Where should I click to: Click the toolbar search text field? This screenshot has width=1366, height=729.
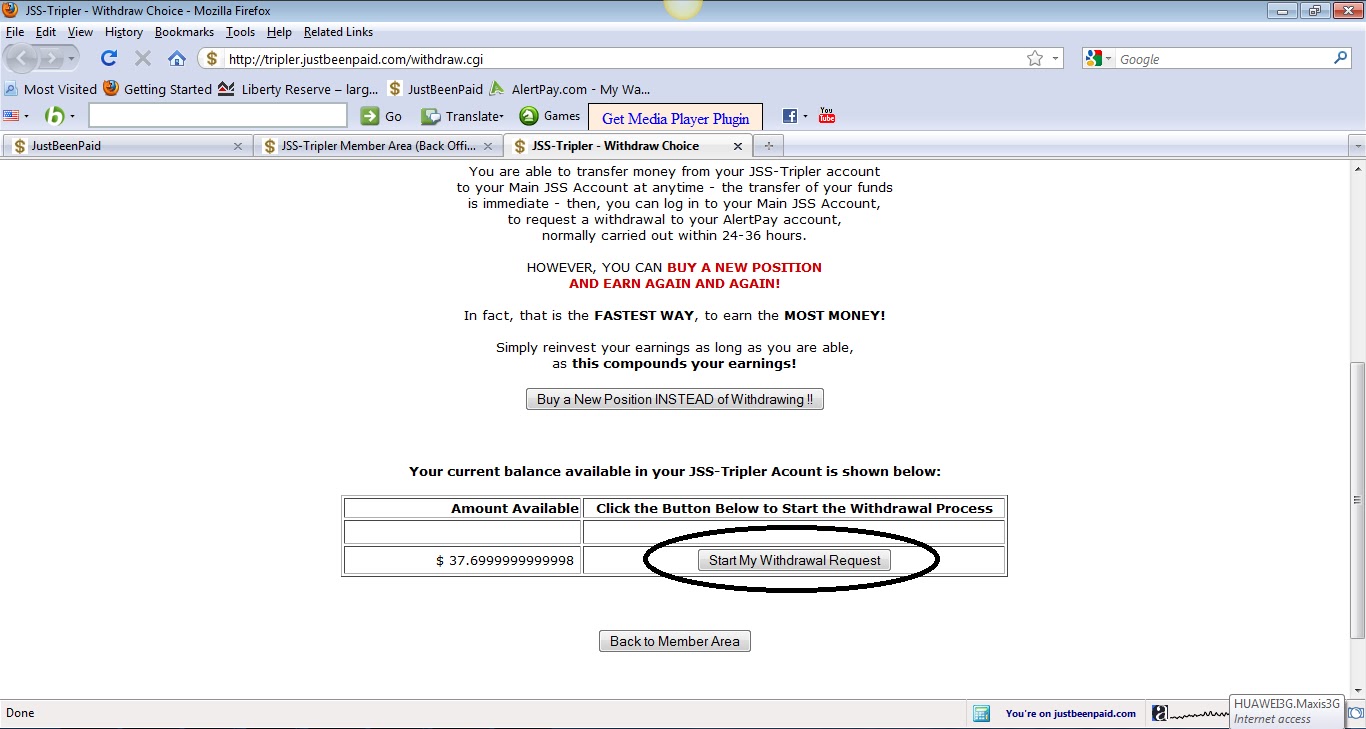coord(218,116)
